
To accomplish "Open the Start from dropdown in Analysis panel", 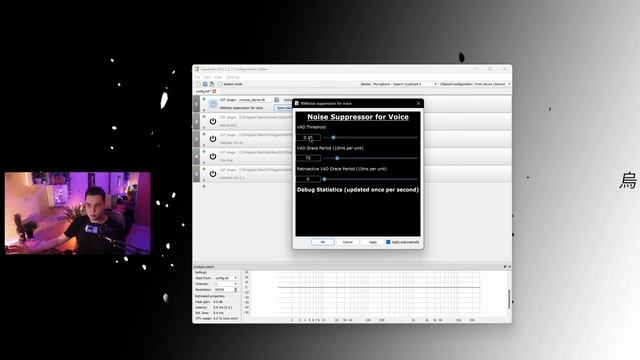I will click(226, 278).
